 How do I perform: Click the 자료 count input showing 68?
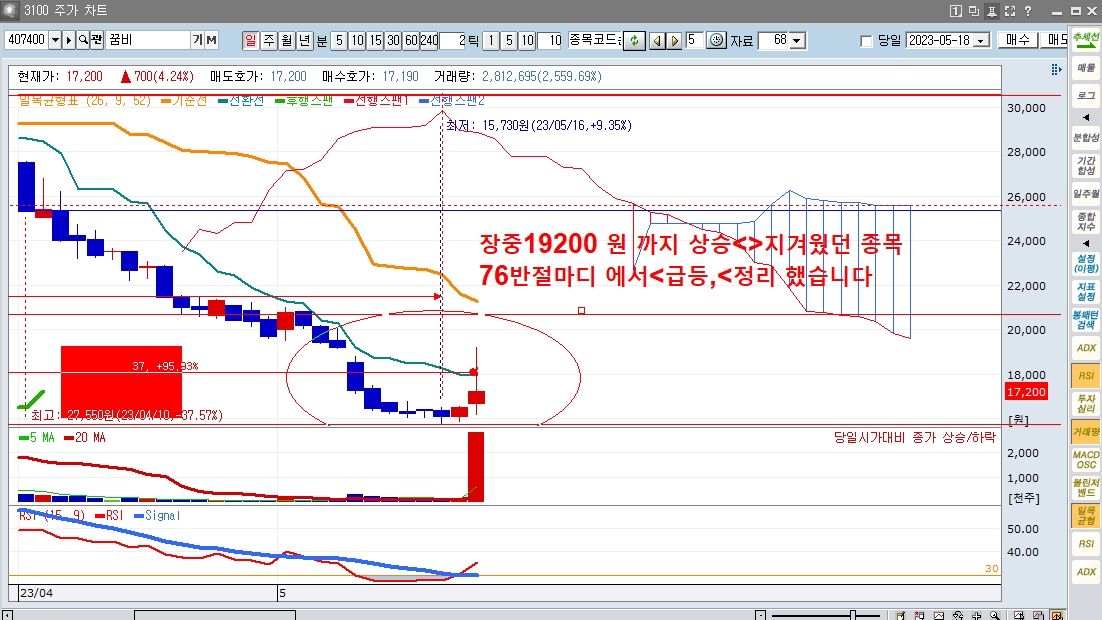pos(774,40)
